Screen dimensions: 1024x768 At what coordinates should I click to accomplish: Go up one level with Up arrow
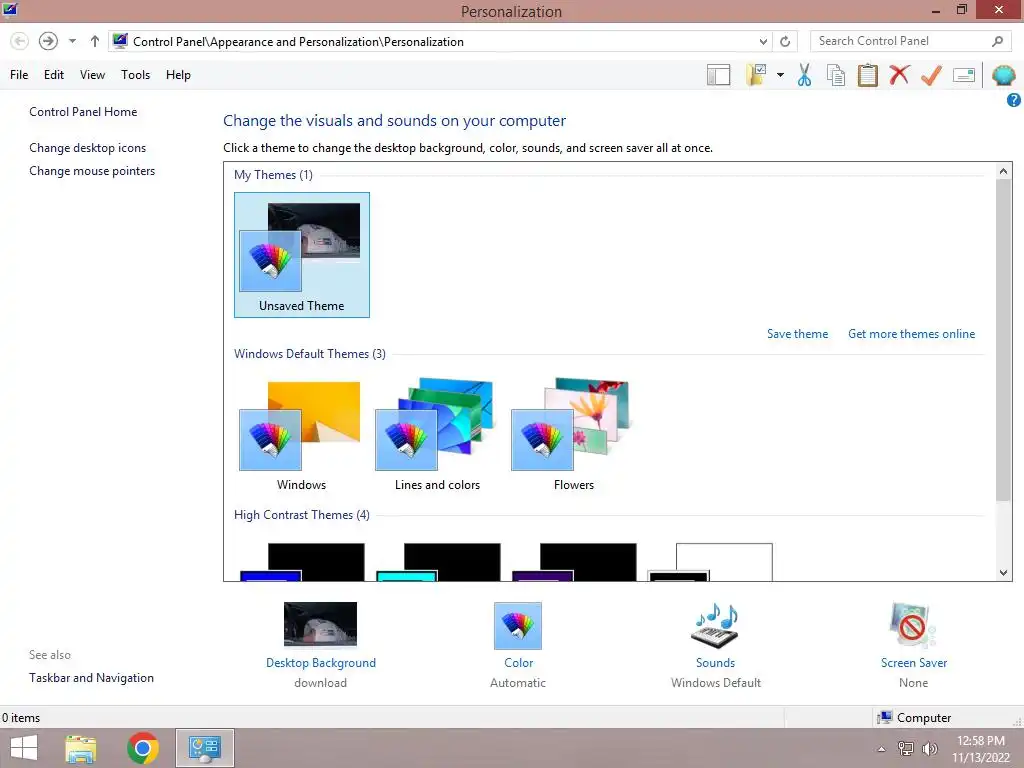coord(95,41)
